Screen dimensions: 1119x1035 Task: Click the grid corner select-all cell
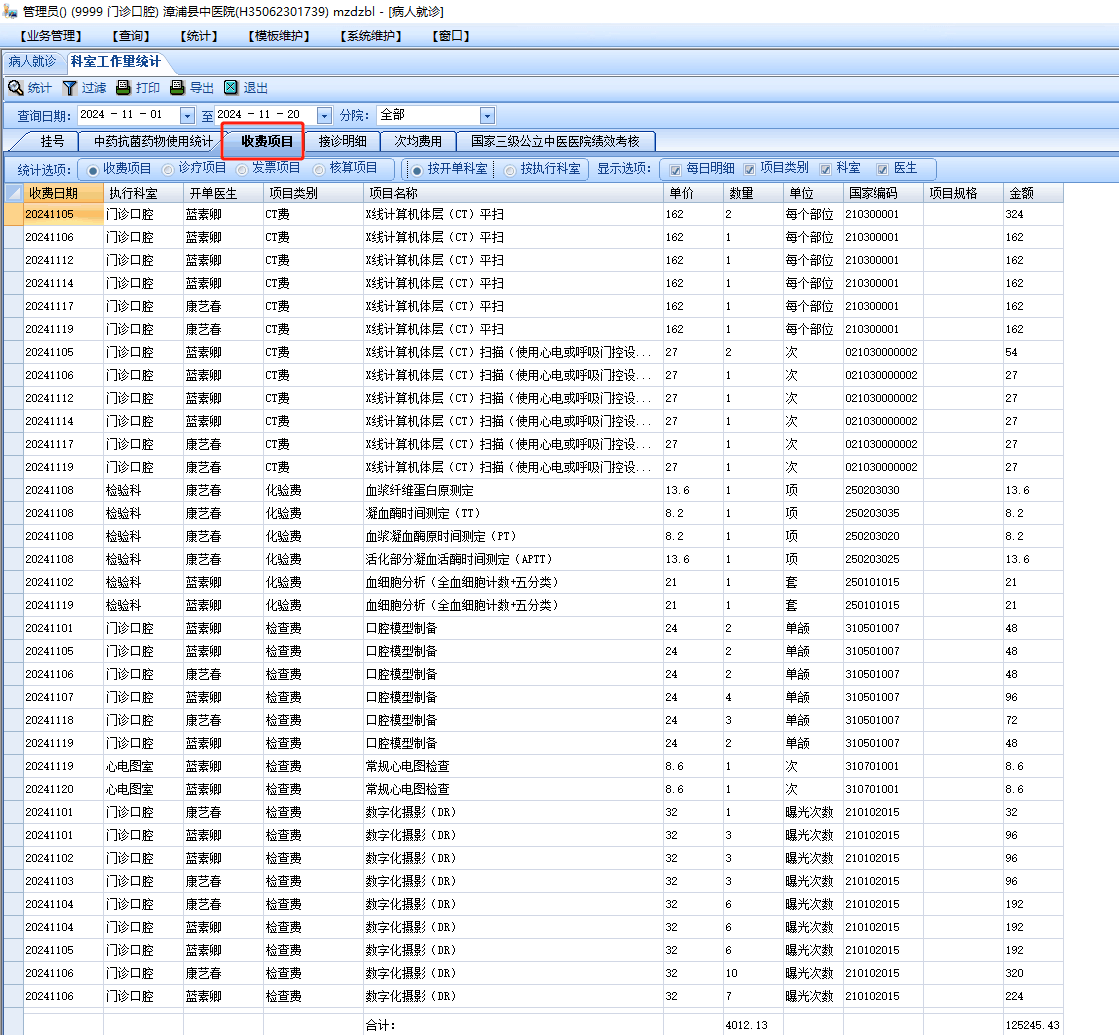coord(13,193)
